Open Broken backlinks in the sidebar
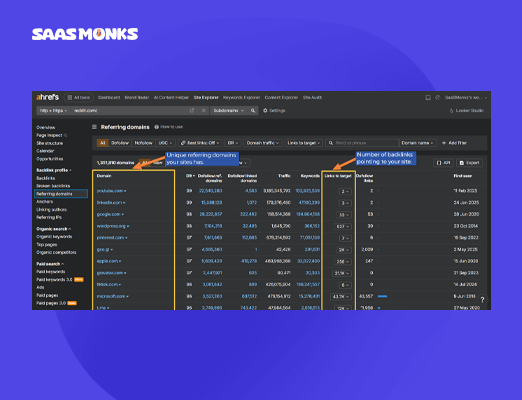 pos(53,186)
